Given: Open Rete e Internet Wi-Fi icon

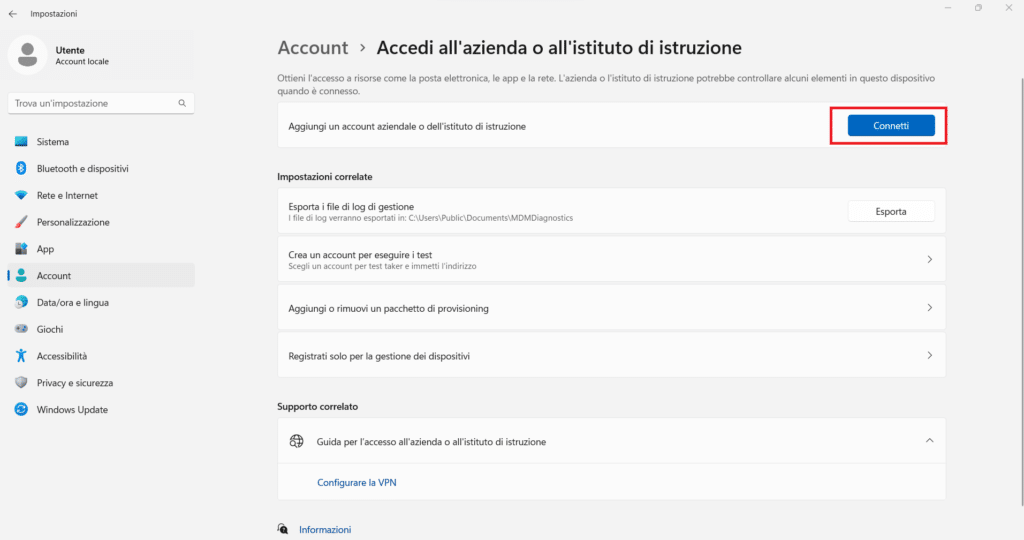Looking at the screenshot, I should click(x=21, y=195).
